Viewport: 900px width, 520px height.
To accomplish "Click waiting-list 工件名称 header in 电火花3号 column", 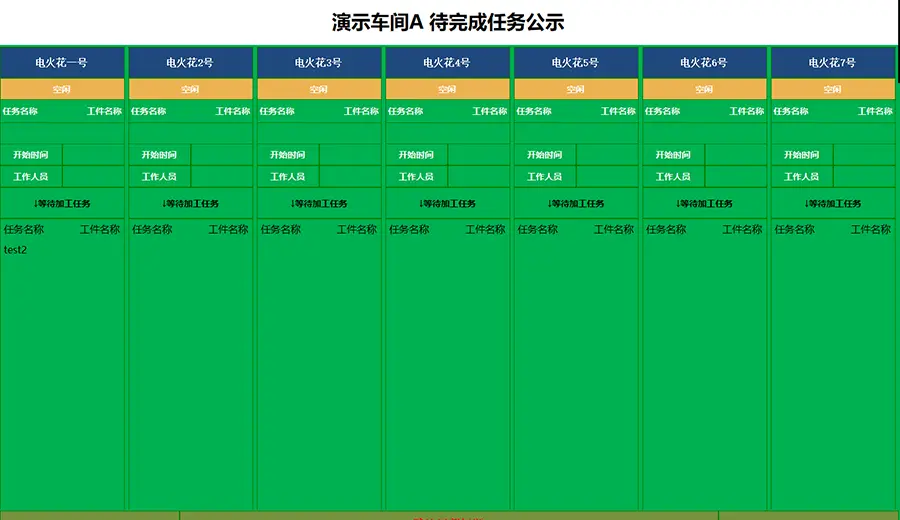I will click(357, 230).
